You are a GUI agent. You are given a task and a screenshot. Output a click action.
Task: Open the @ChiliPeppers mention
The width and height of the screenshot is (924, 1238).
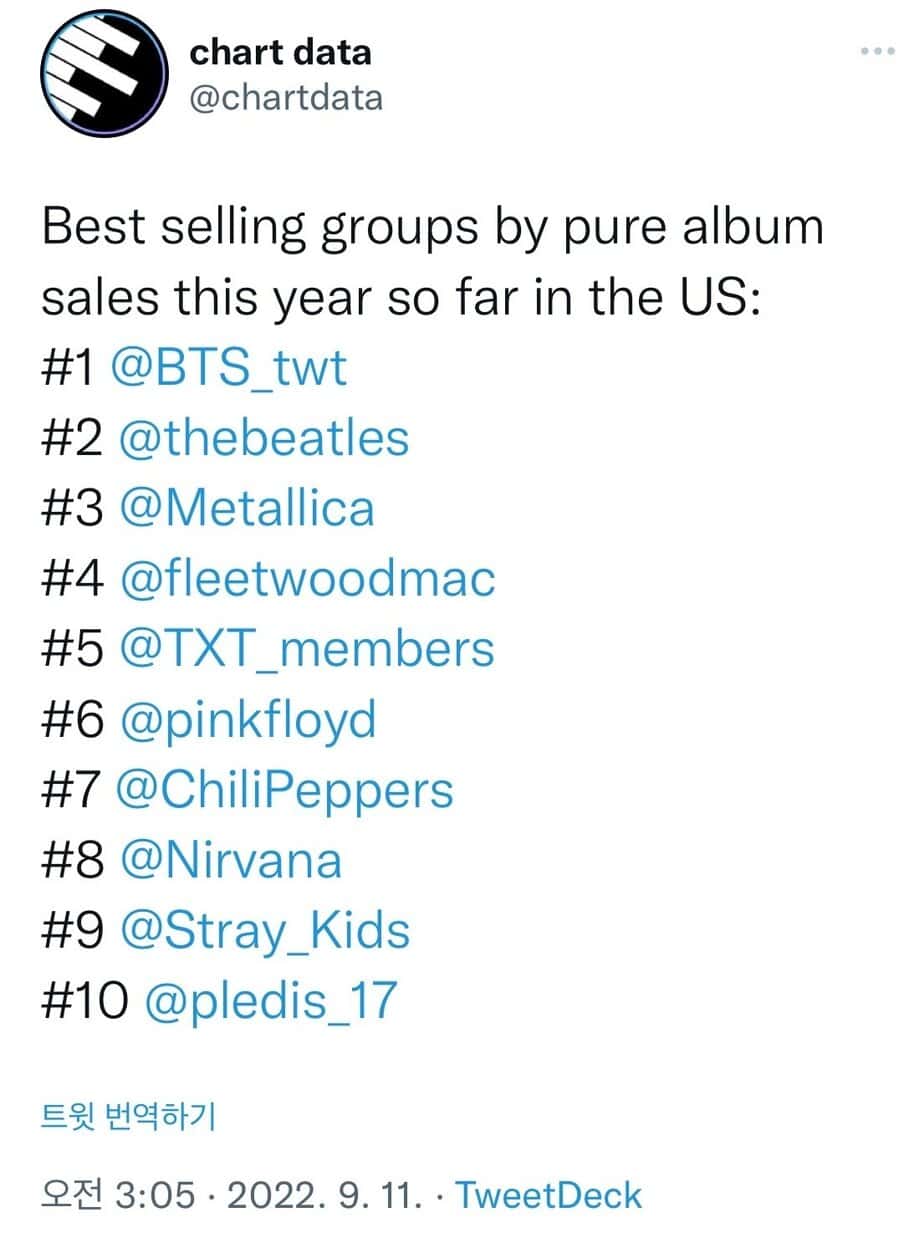pos(285,790)
